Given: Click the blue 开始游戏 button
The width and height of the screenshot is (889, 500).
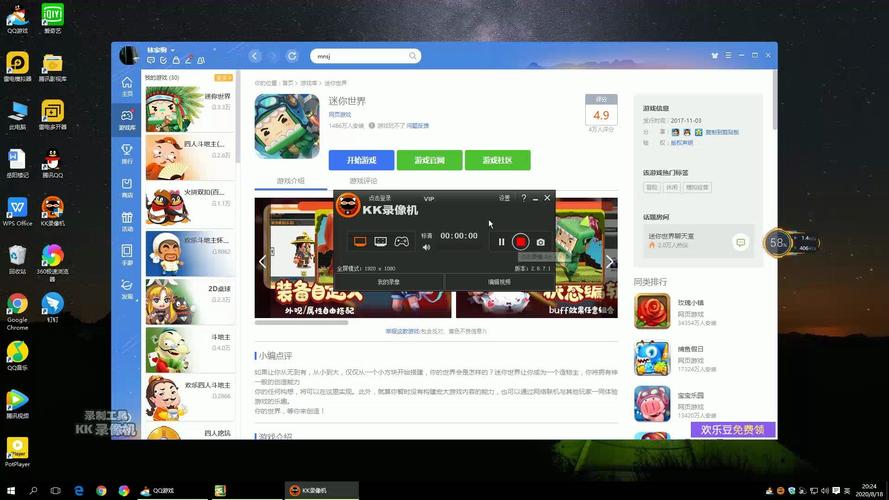Looking at the screenshot, I should [361, 160].
